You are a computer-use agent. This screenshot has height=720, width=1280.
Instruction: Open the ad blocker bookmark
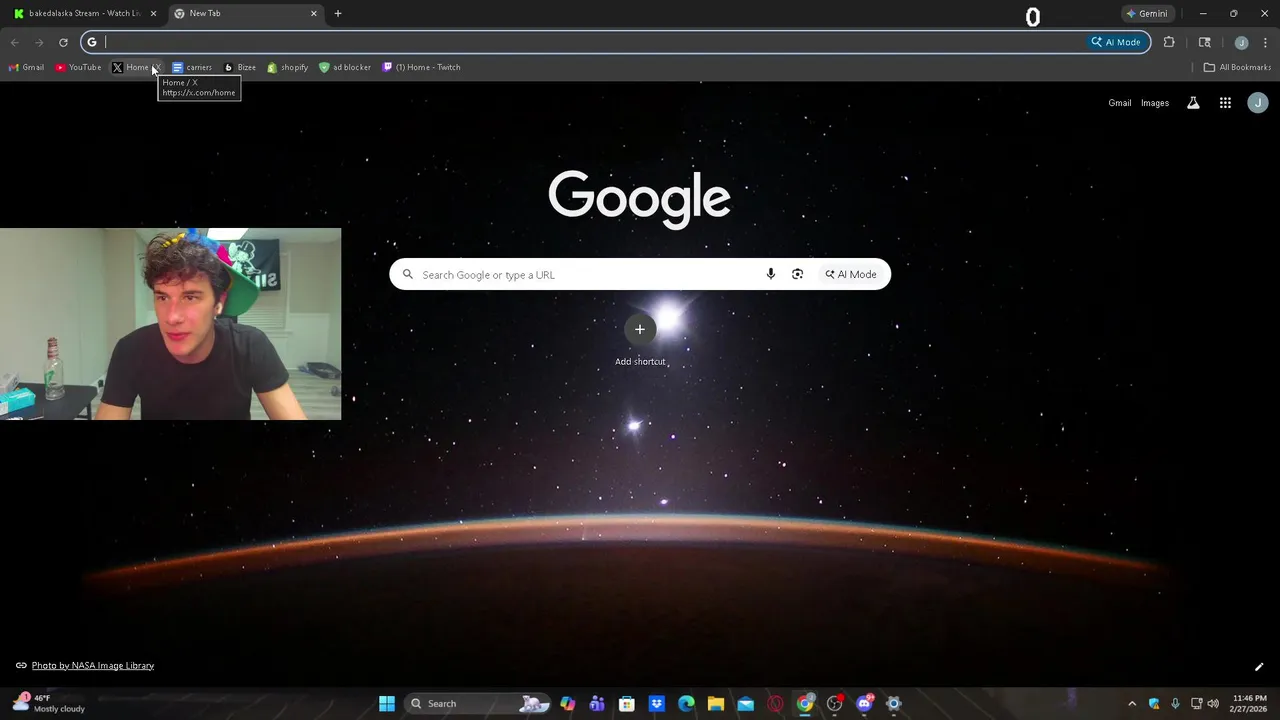344,67
